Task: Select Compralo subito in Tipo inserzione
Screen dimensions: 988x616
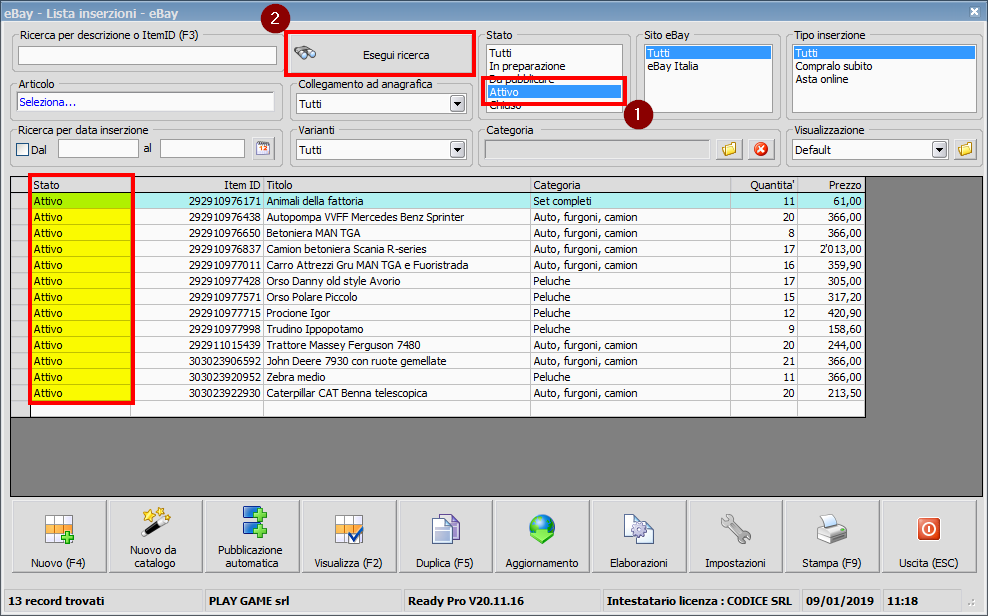Action: 884,66
